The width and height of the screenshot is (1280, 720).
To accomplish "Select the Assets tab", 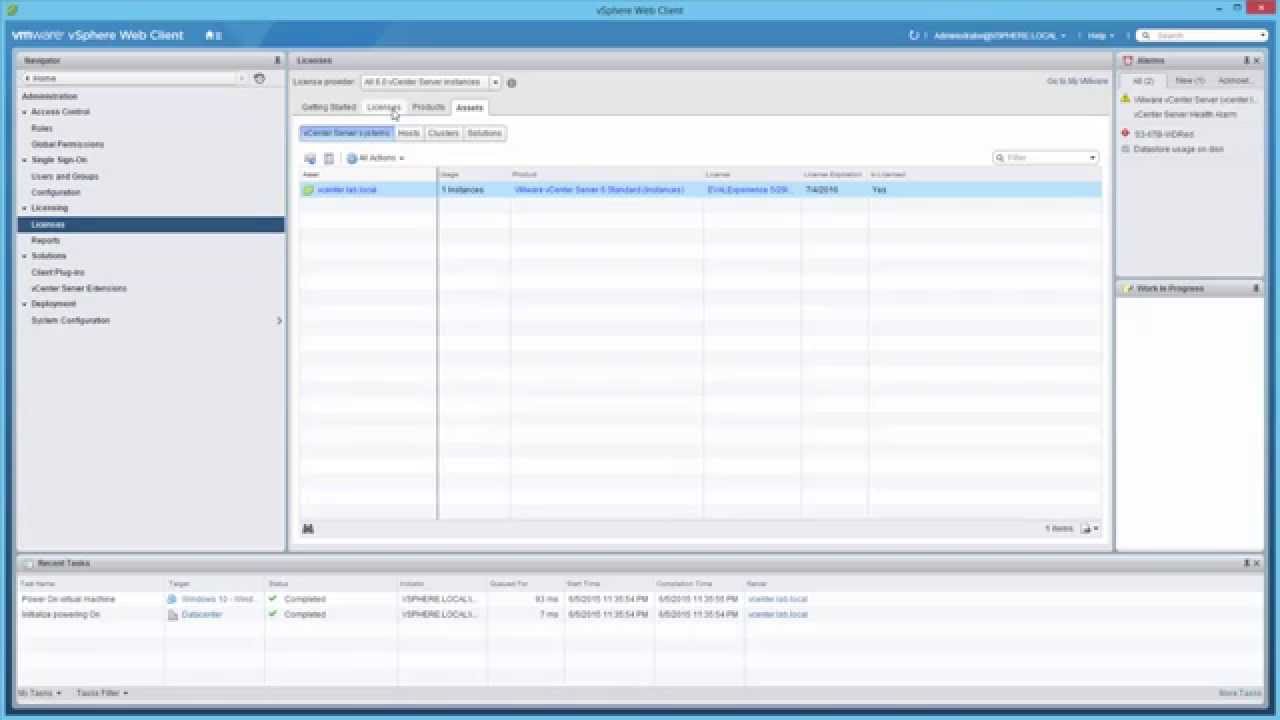I will [x=469, y=107].
